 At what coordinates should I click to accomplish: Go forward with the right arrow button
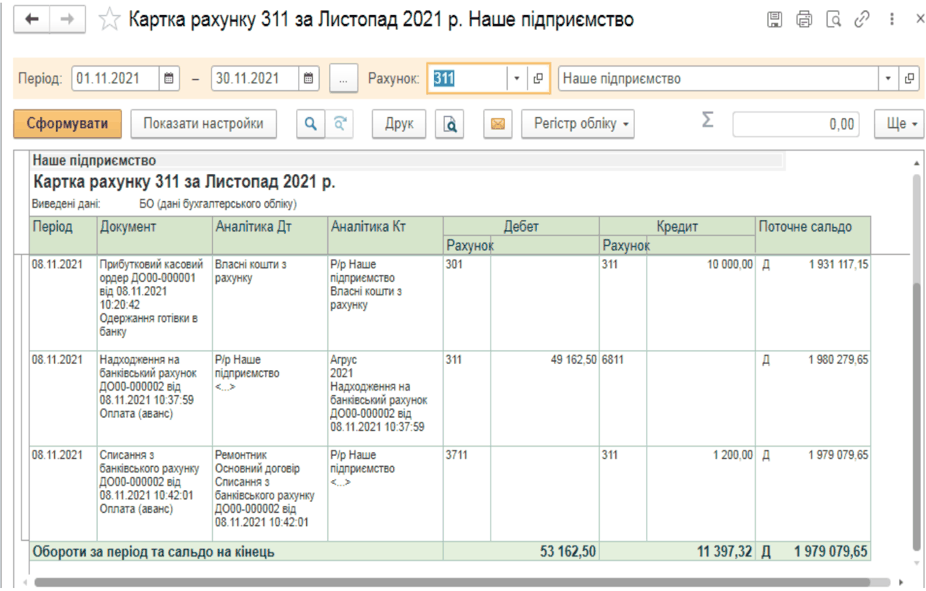coord(67,19)
